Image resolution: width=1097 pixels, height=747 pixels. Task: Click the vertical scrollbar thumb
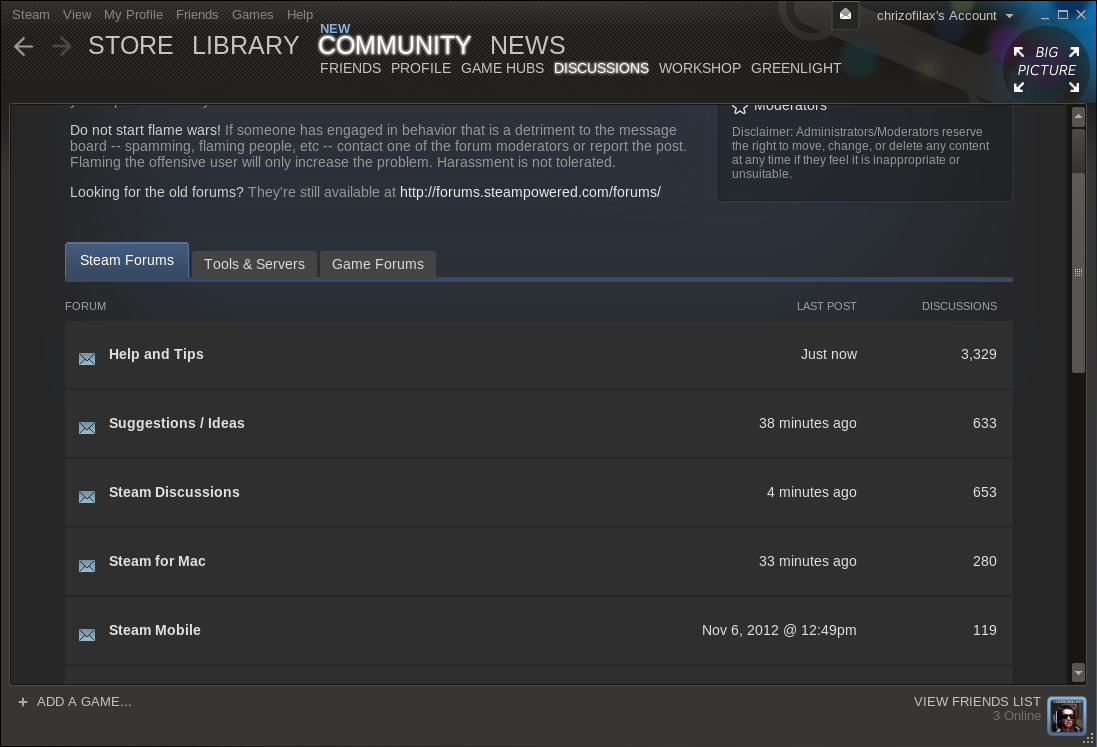1078,273
